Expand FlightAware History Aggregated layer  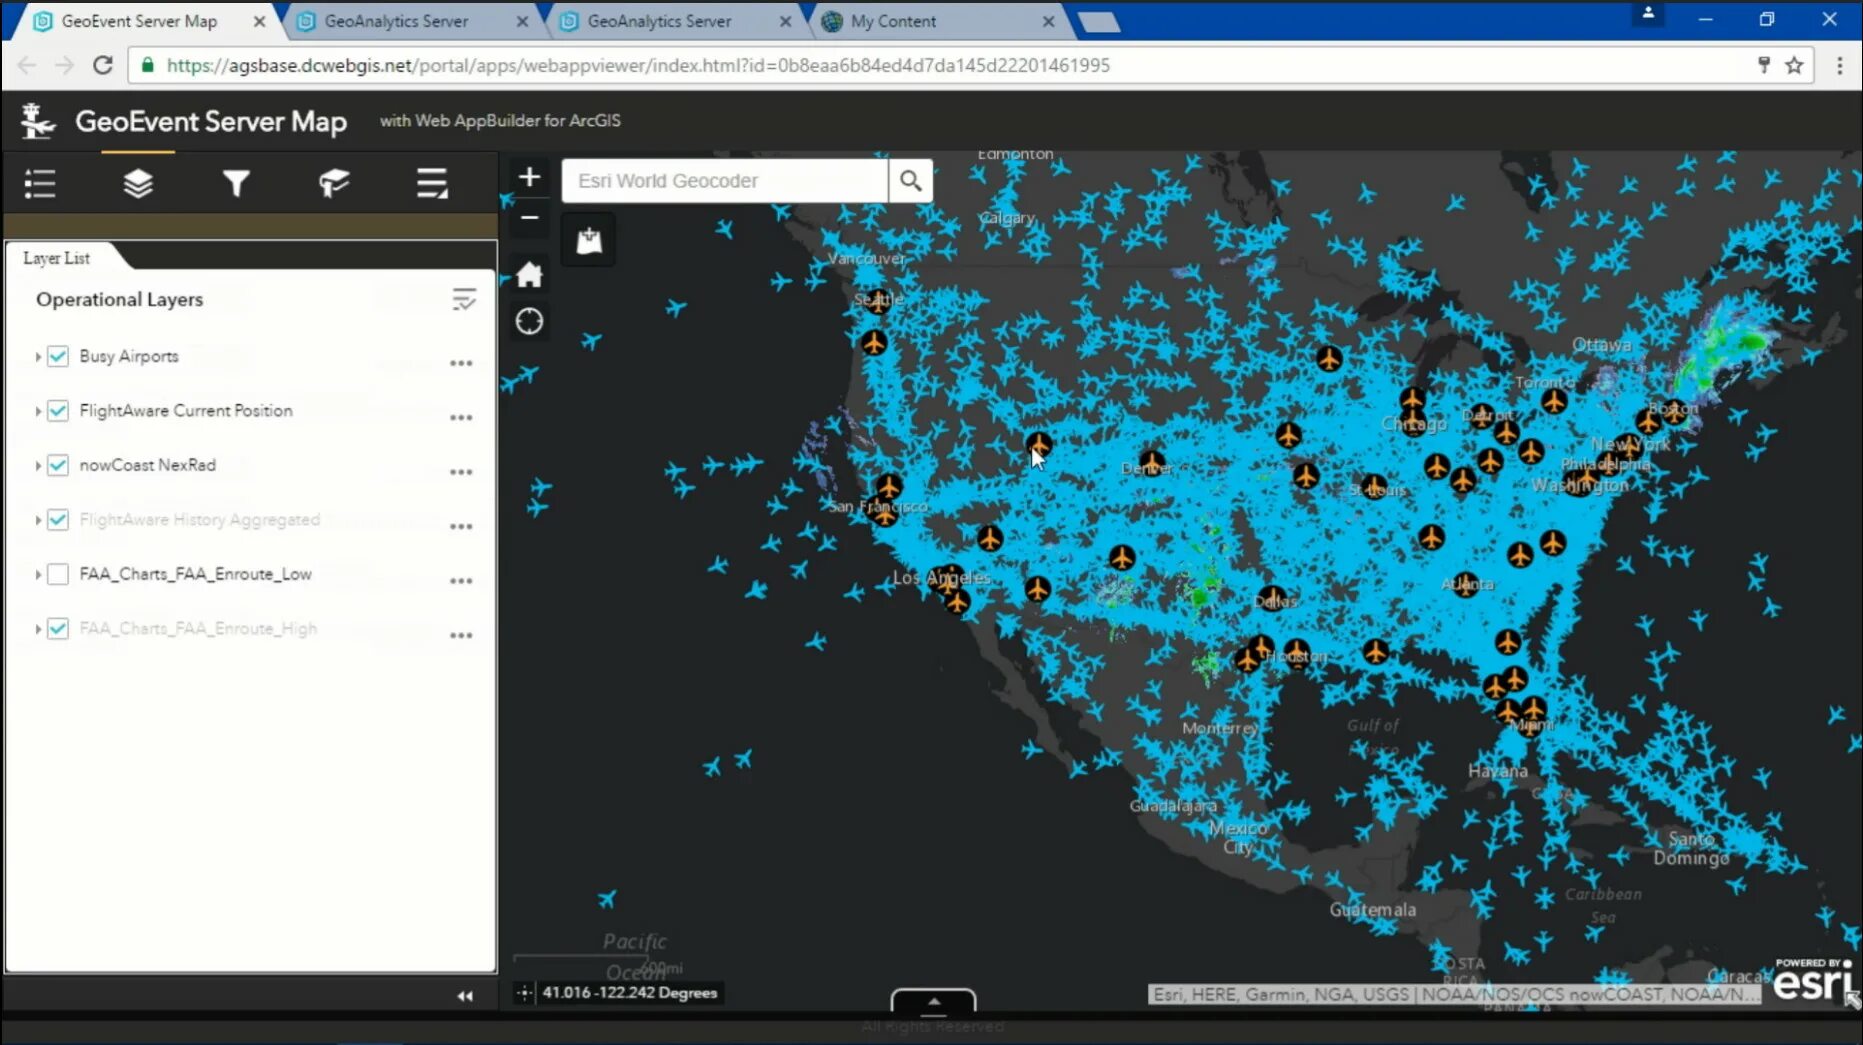click(38, 520)
